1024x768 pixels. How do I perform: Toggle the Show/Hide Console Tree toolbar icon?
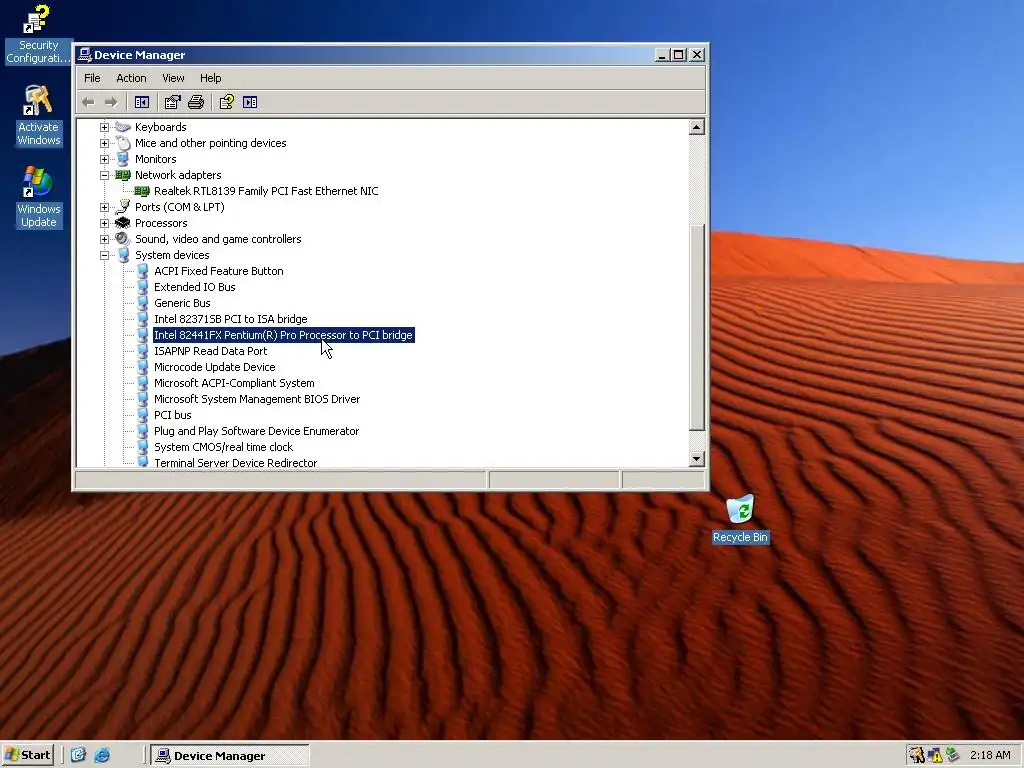tap(142, 102)
